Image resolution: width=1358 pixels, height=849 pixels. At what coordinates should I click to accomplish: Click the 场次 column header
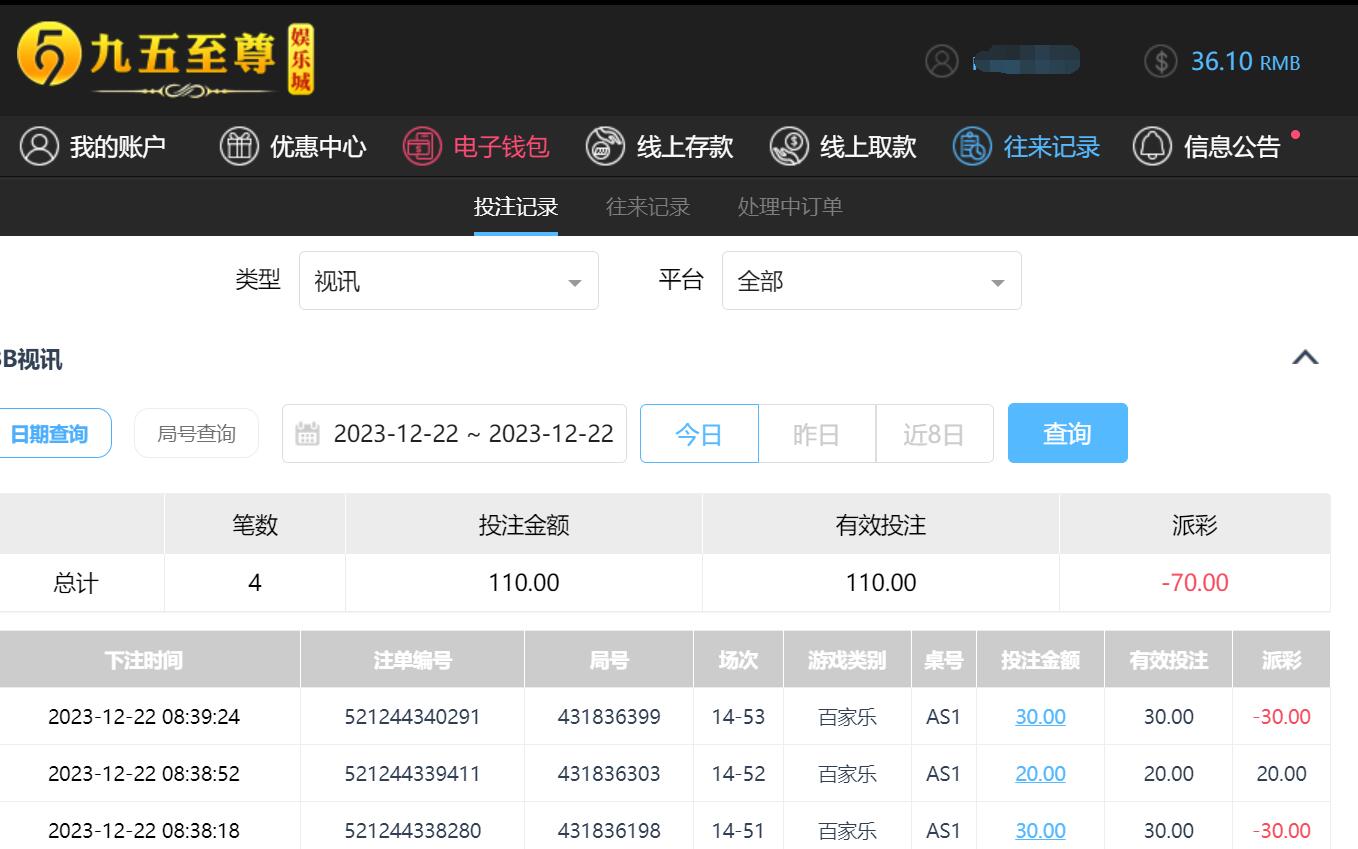pos(738,660)
